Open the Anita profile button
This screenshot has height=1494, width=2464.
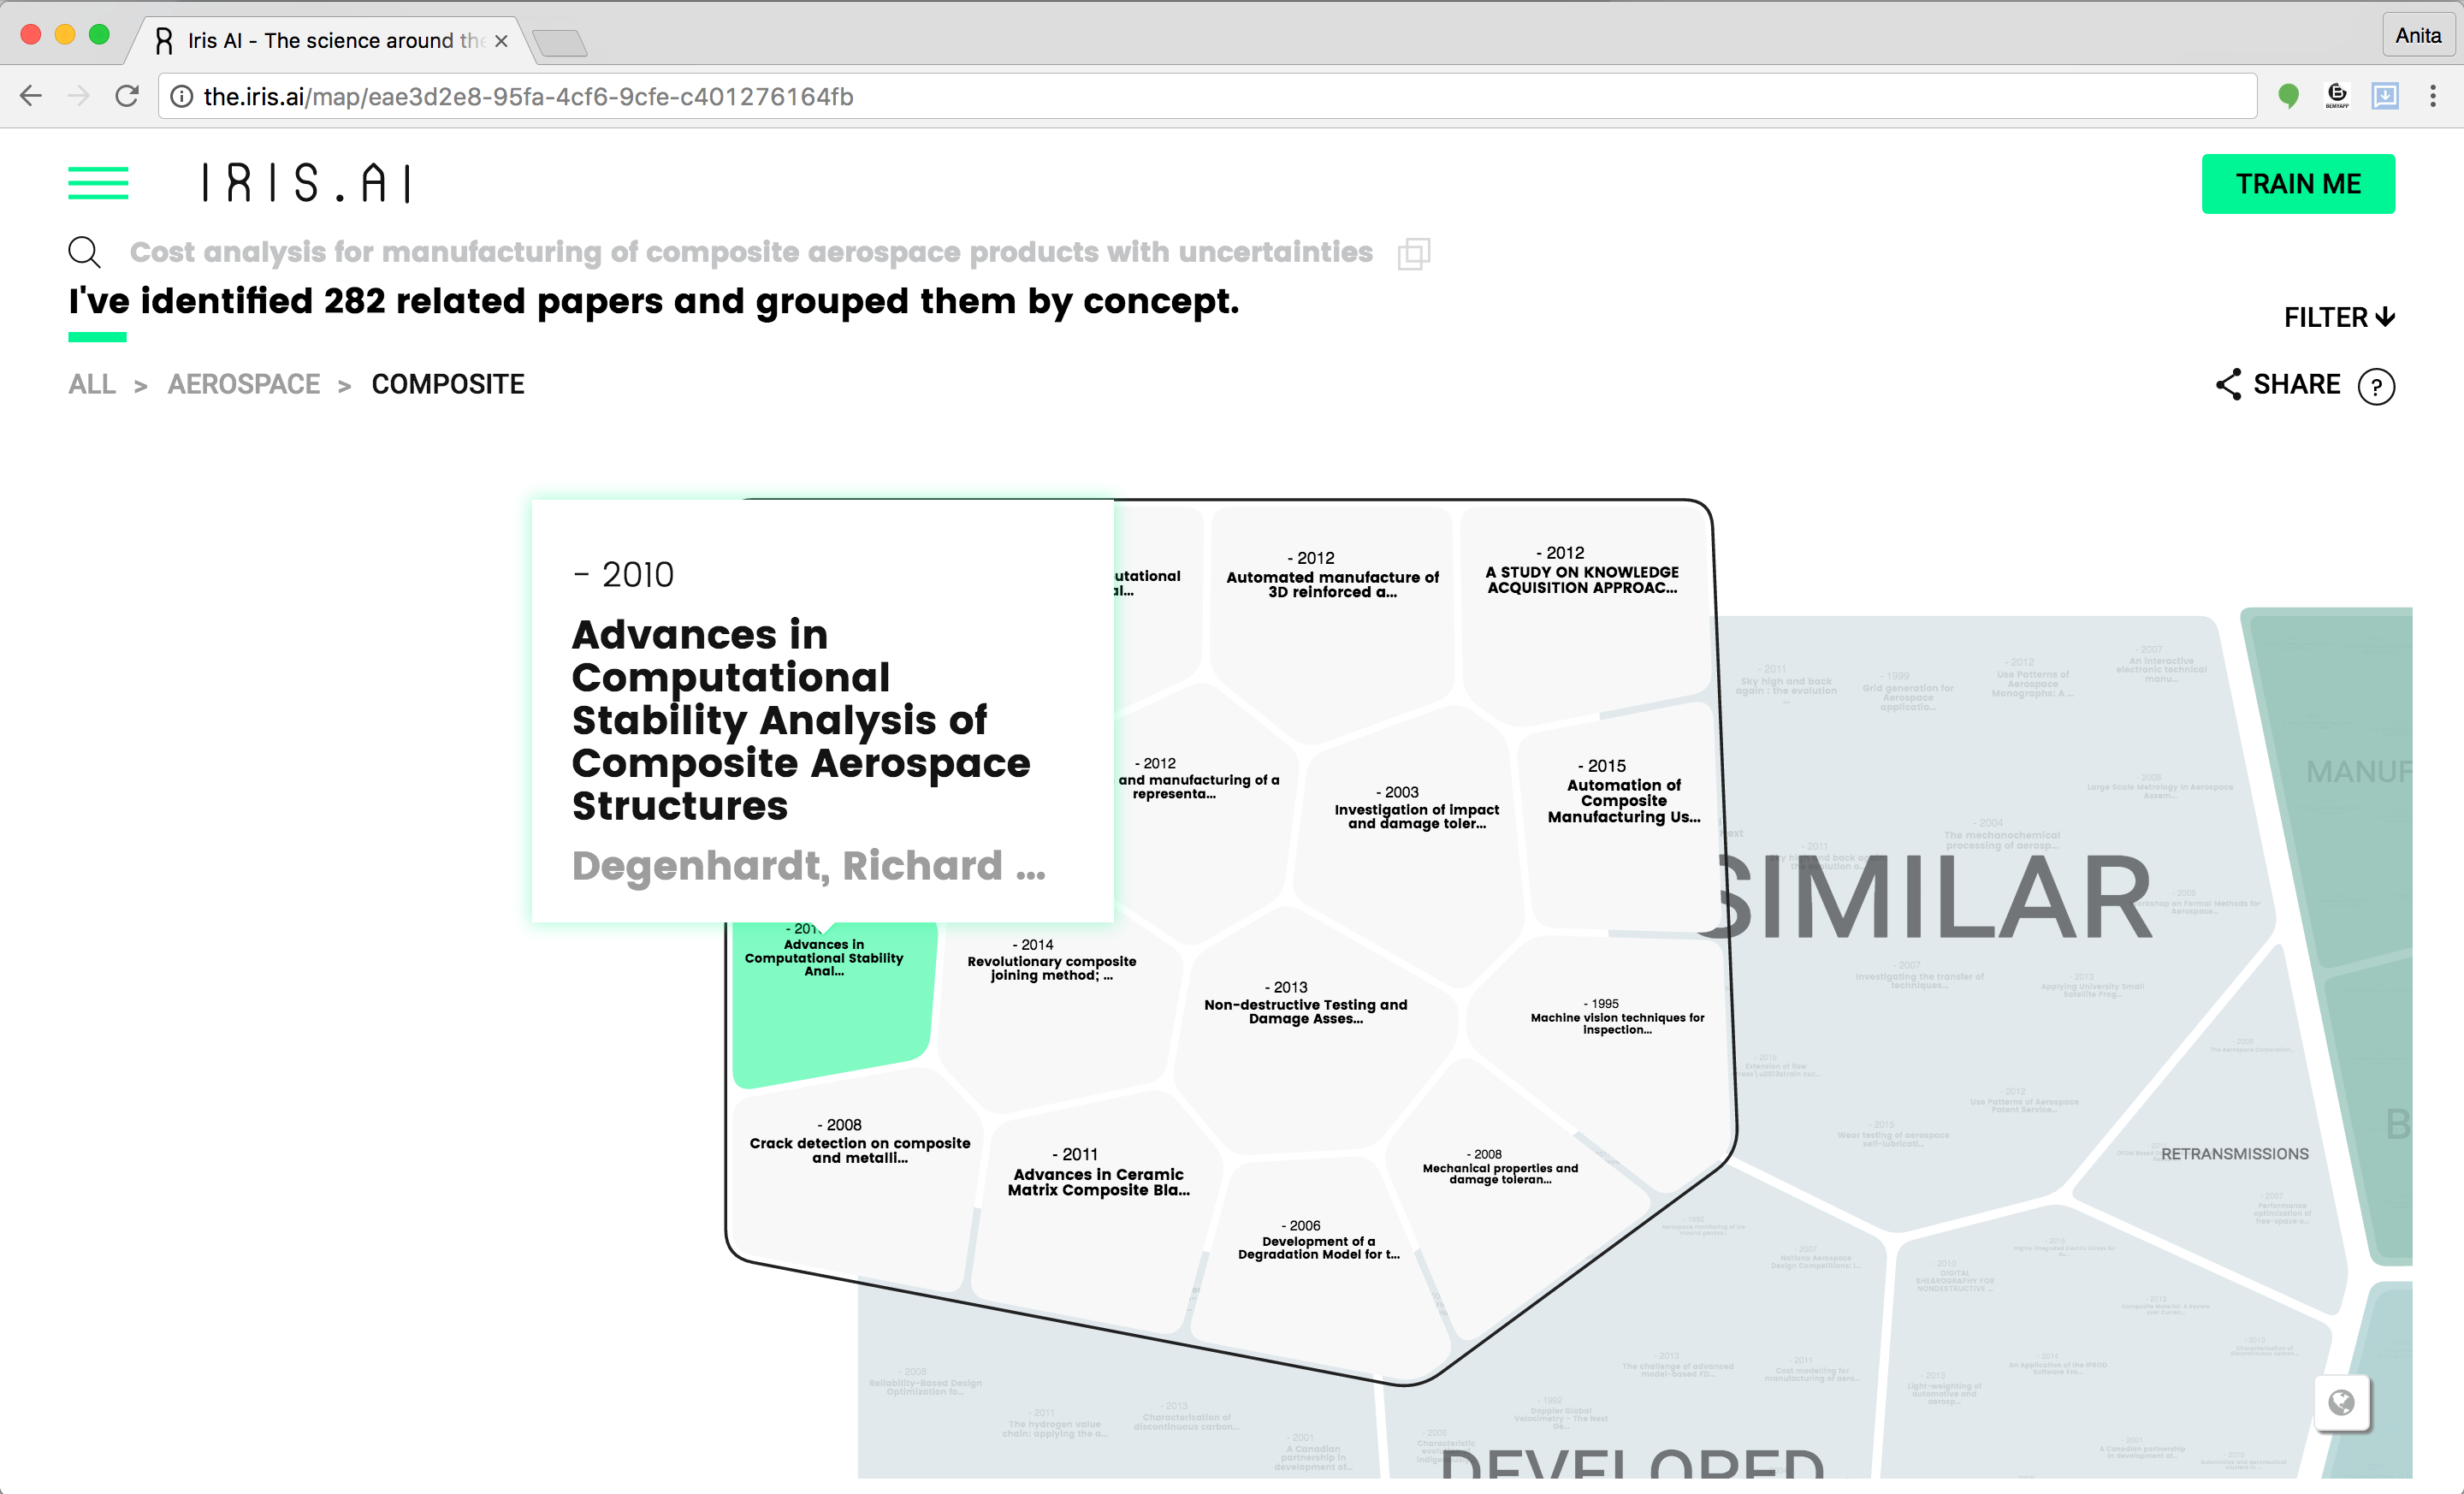coord(2417,36)
